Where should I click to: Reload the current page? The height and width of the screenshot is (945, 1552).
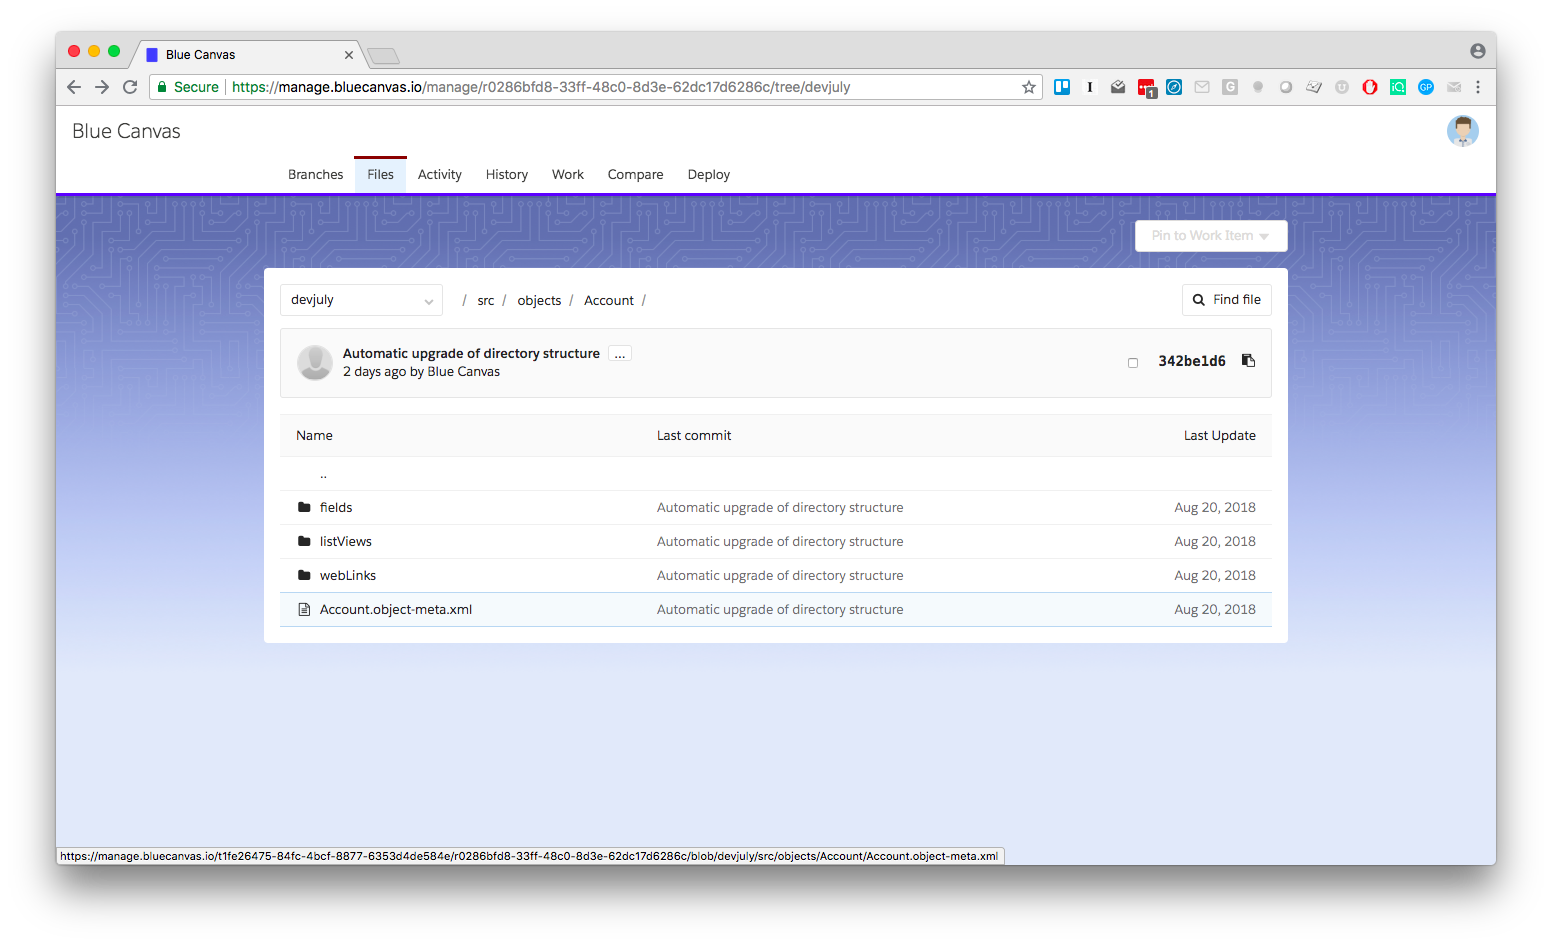pos(130,87)
